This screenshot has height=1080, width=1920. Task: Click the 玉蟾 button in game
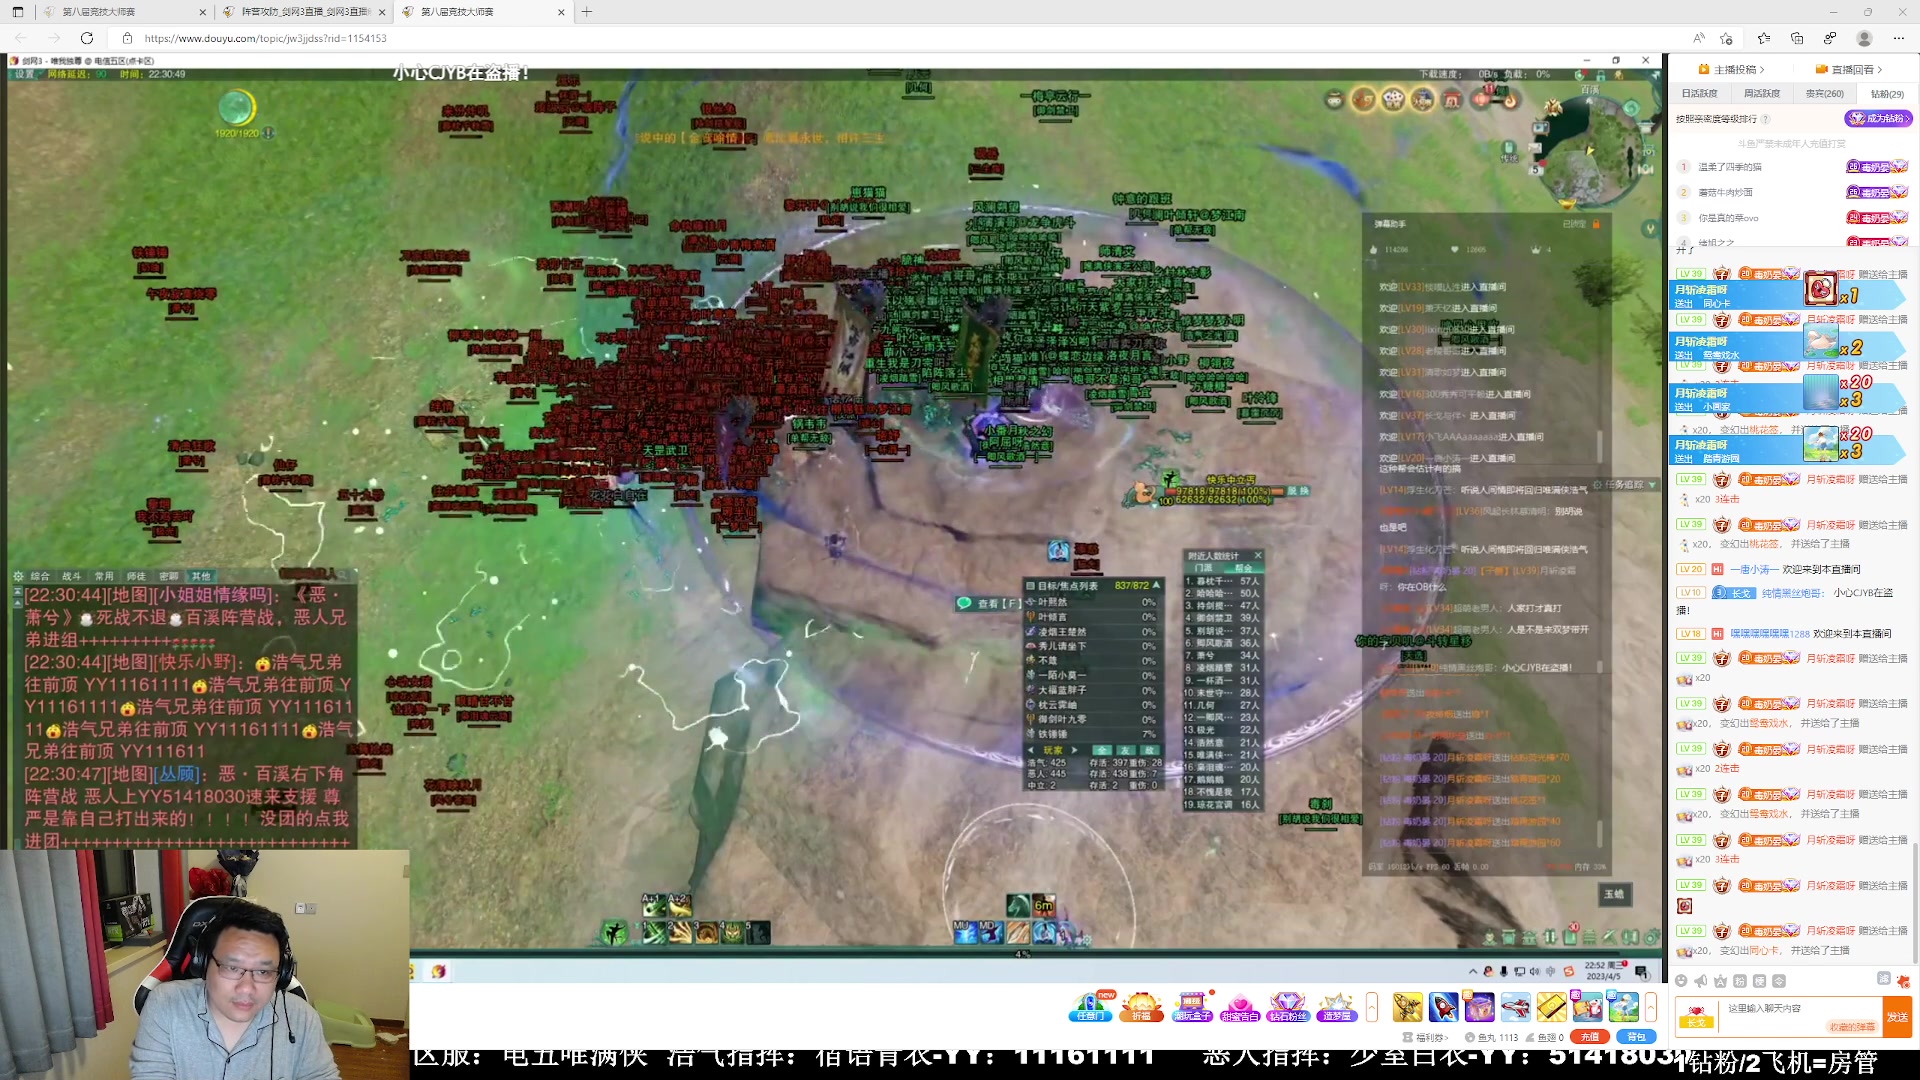[x=1614, y=894]
